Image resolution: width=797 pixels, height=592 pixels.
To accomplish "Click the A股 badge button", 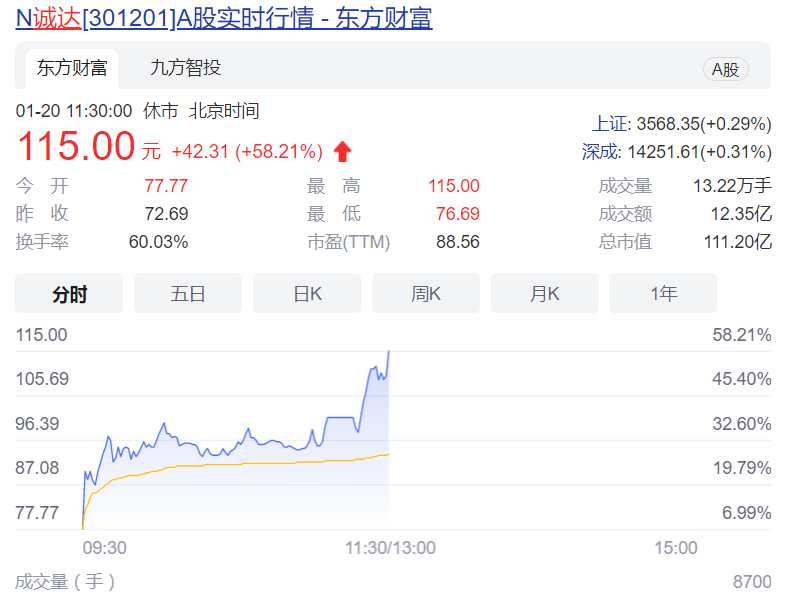I will [725, 69].
